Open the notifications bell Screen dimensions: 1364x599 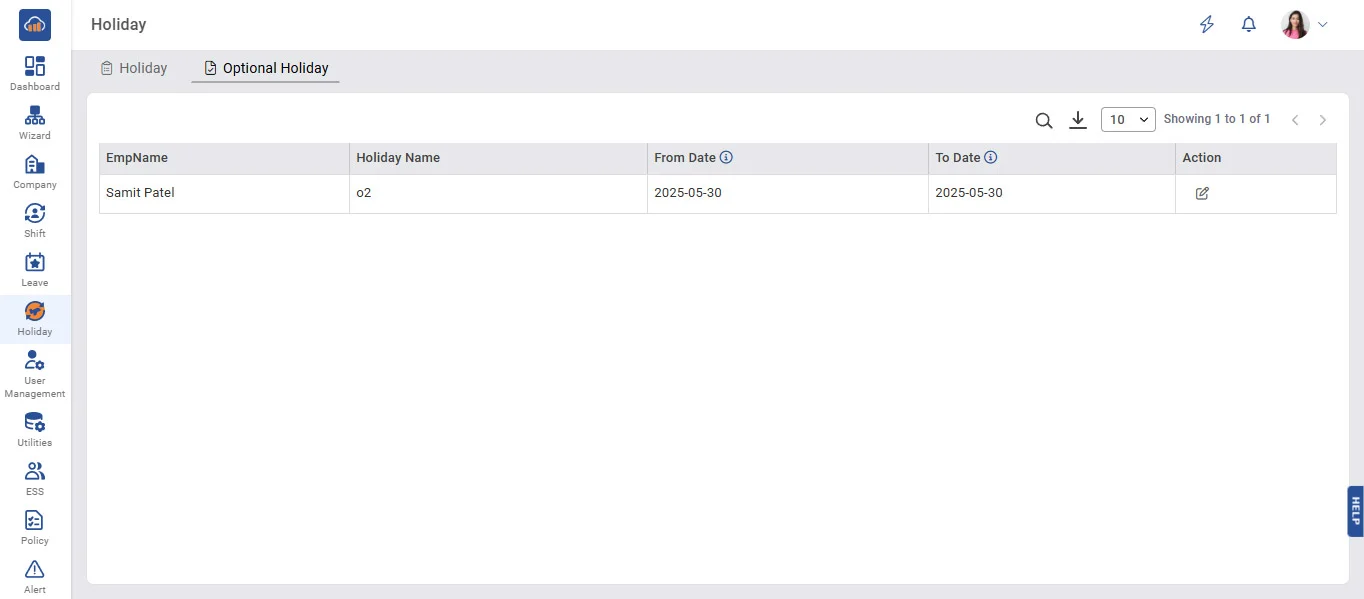(x=1248, y=25)
